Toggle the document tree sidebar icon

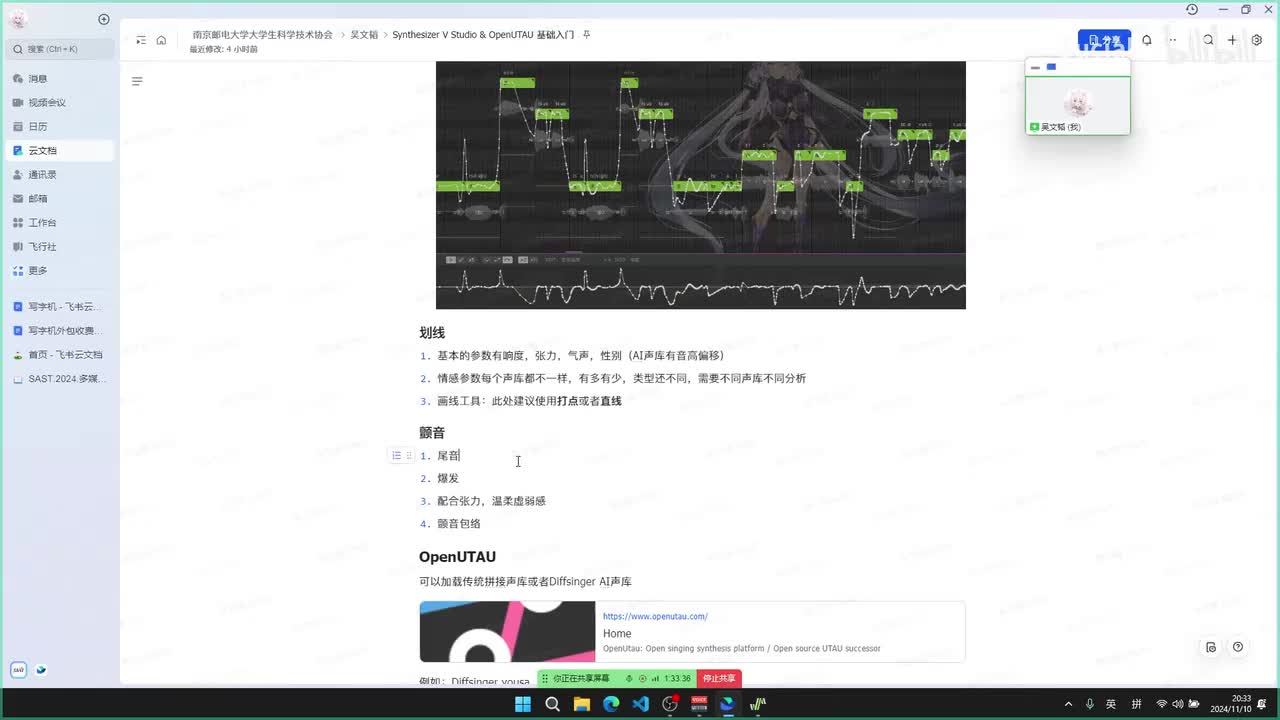(141, 40)
